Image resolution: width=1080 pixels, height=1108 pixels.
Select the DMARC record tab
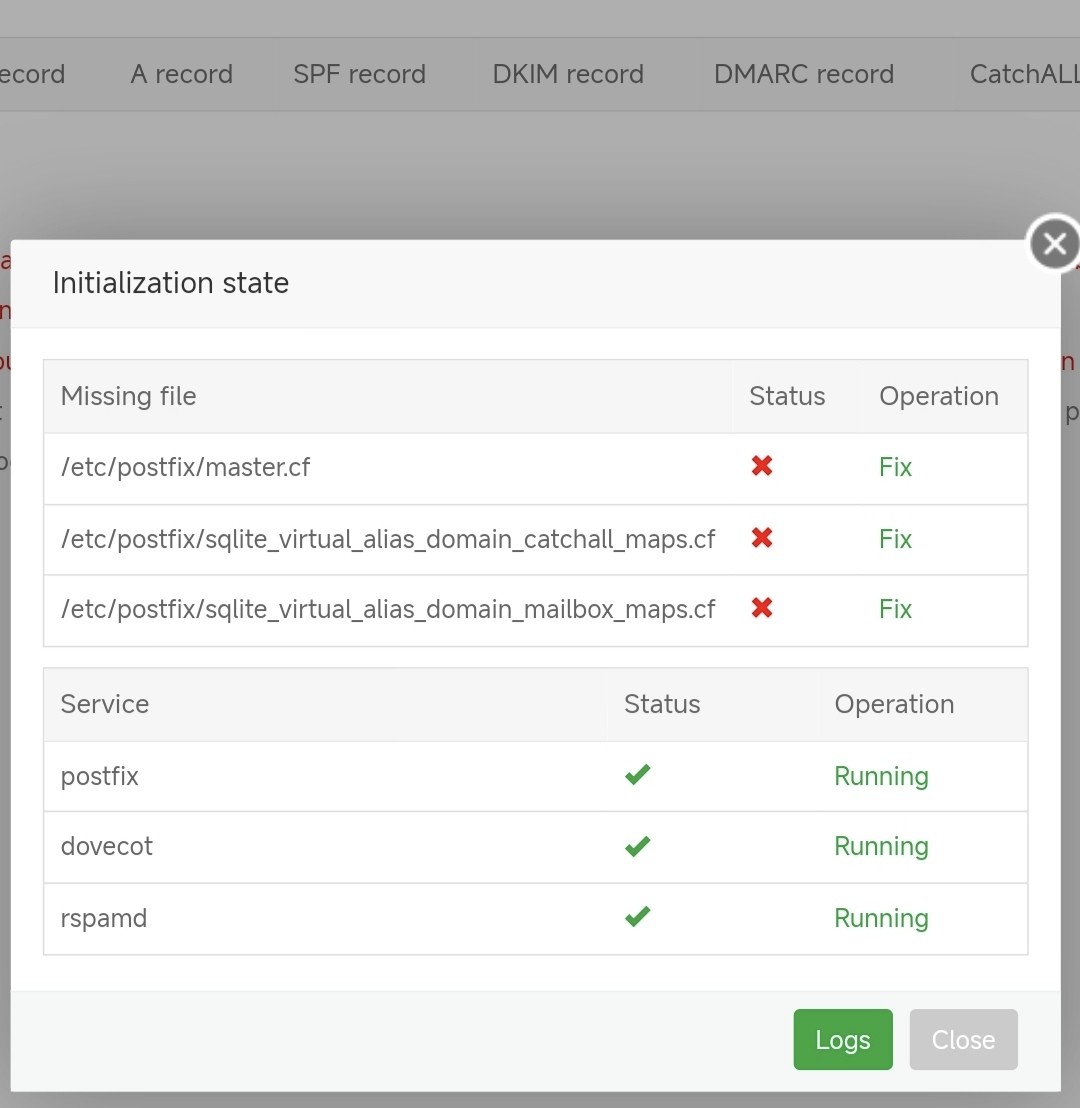pyautogui.click(x=803, y=74)
